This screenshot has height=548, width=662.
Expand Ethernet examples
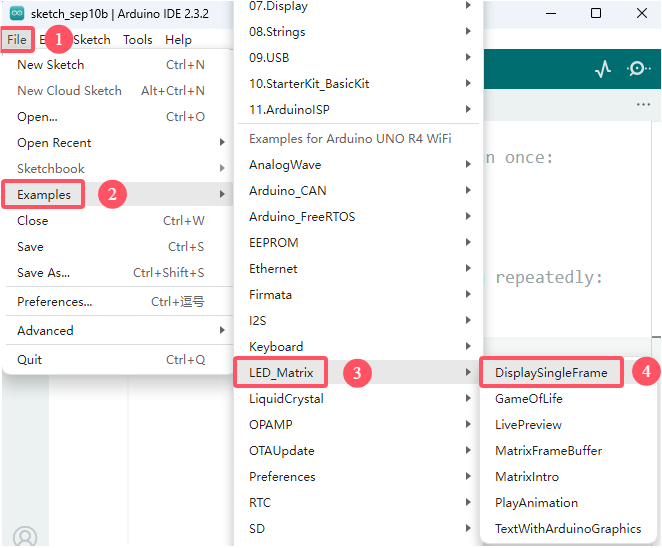pyautogui.click(x=359, y=269)
